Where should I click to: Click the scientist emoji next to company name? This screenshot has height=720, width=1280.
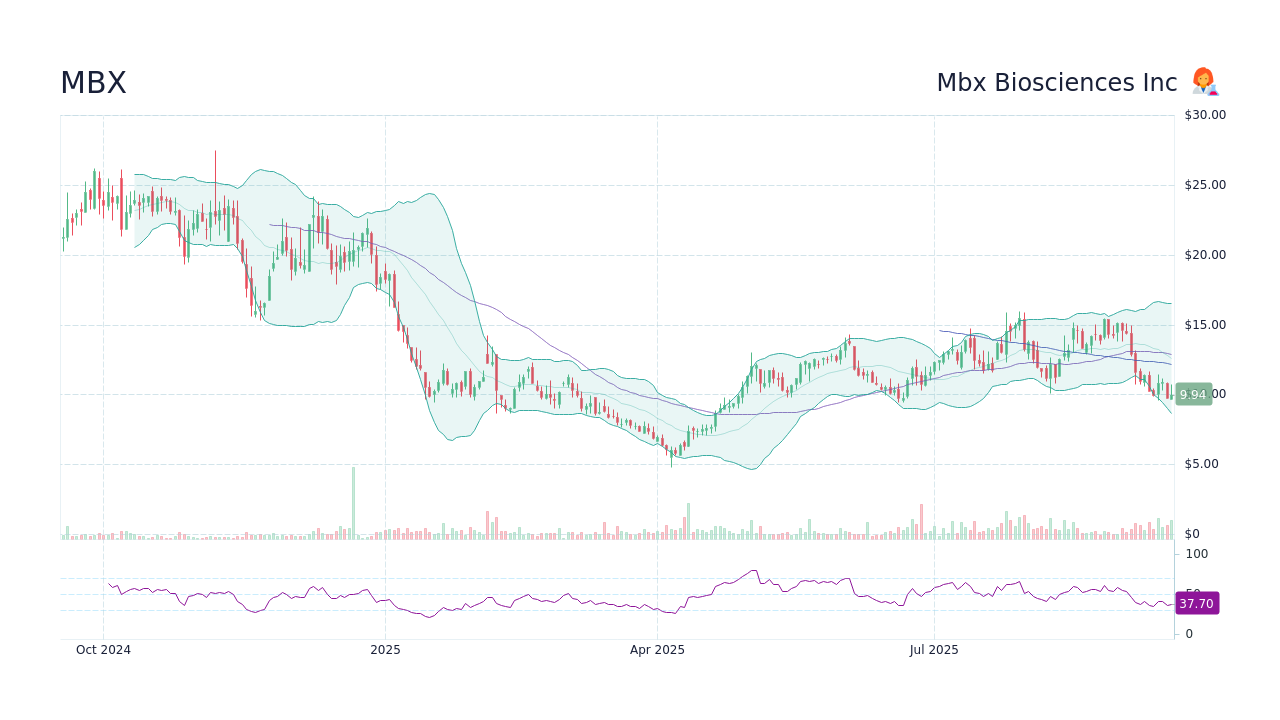[1203, 82]
